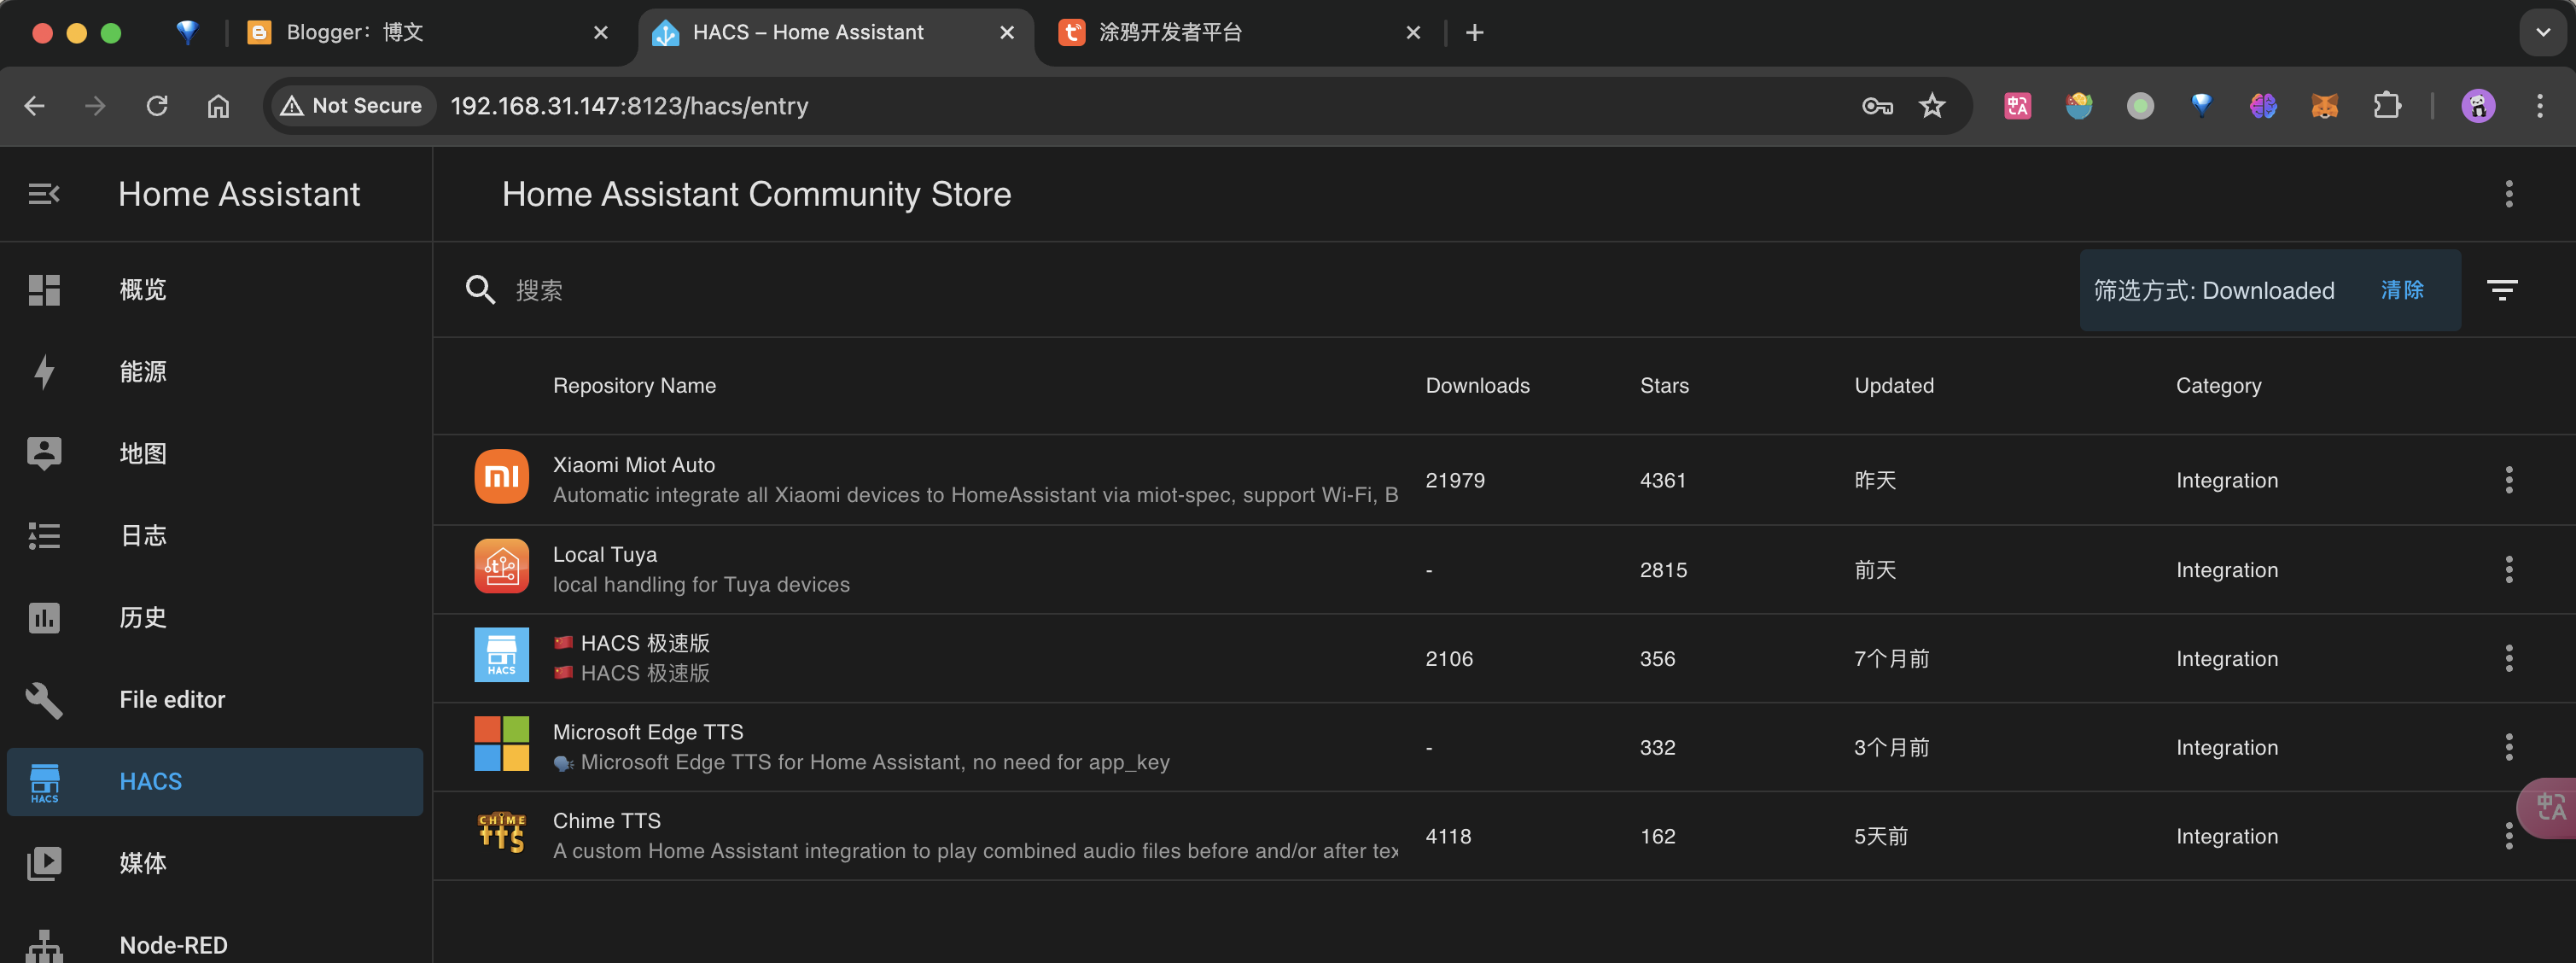Viewport: 2576px width, 963px height.
Task: Open the 概览 dashboard icon in sidebar
Action: pyautogui.click(x=44, y=289)
